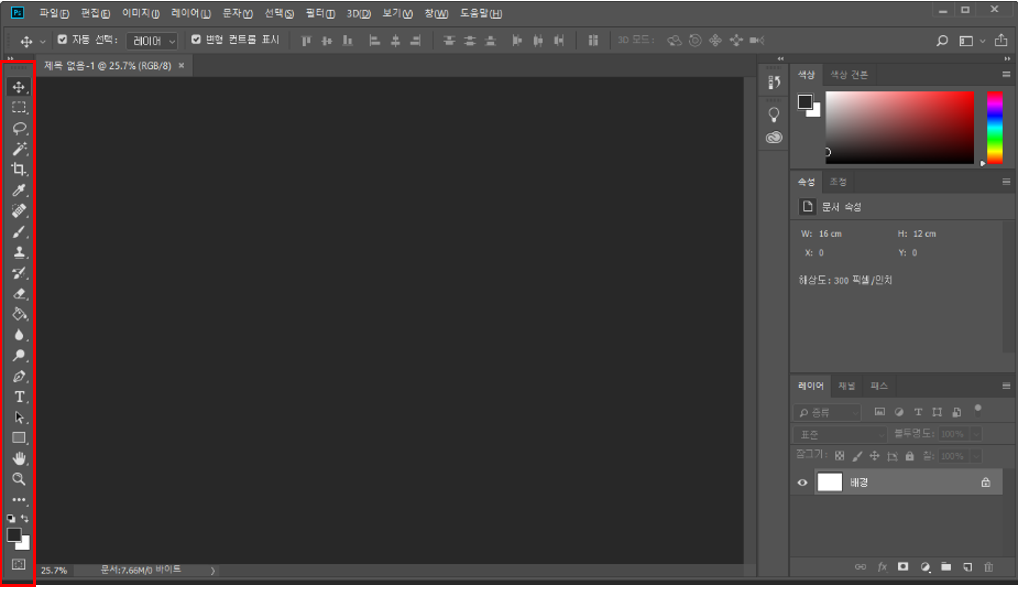
Task: Open the Learn lightbulb panel icon
Action: click(773, 115)
